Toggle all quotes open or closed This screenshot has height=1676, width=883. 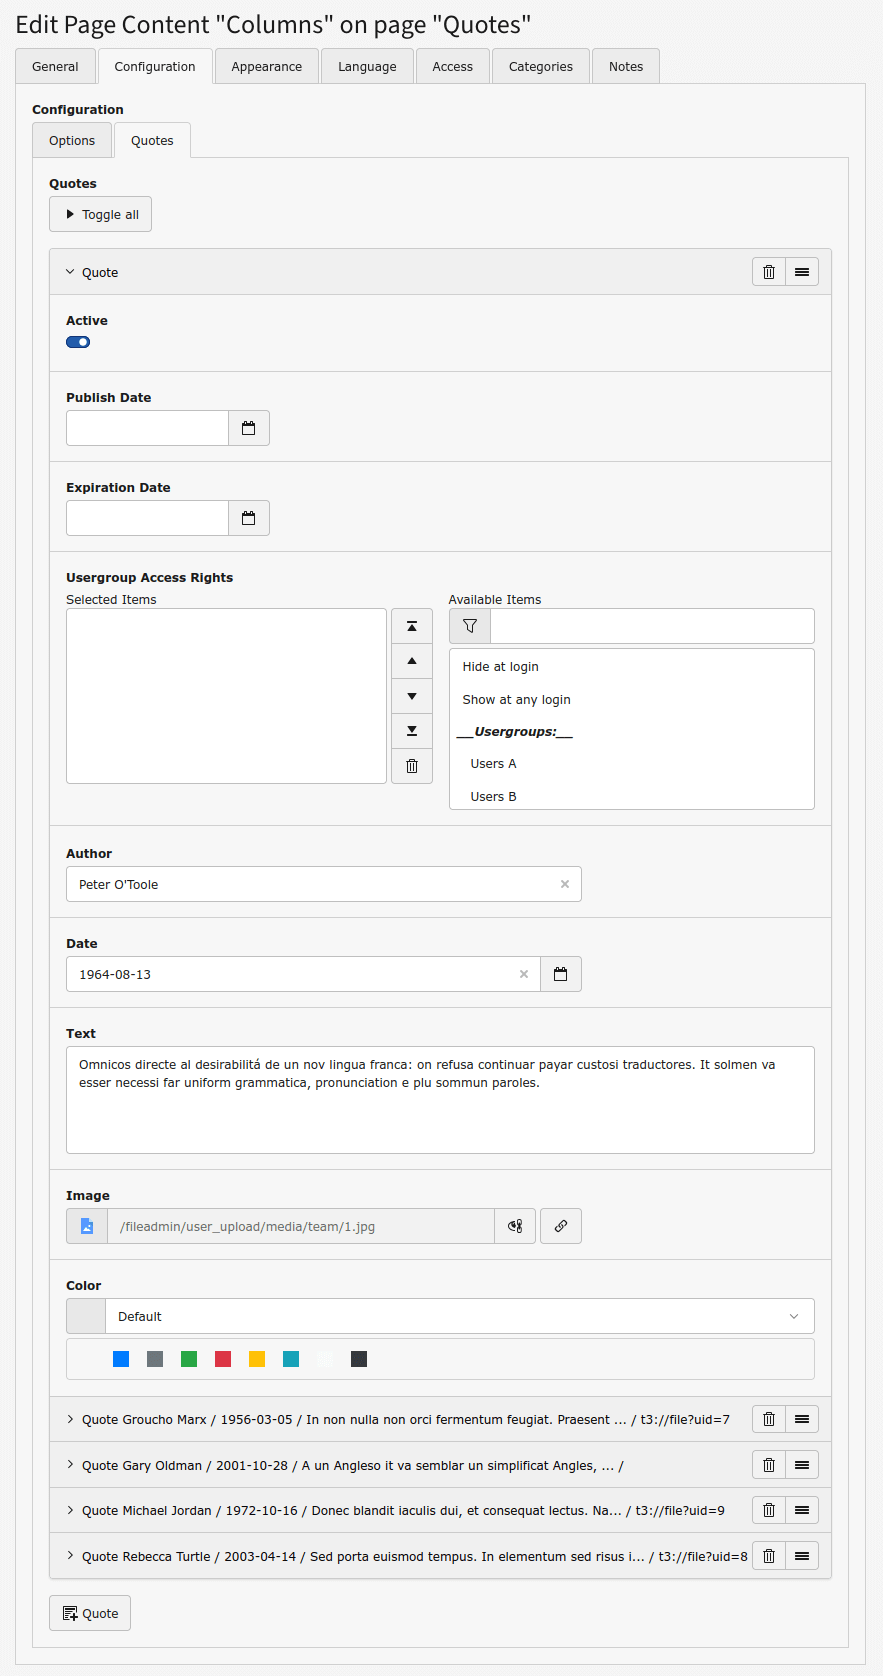point(100,214)
